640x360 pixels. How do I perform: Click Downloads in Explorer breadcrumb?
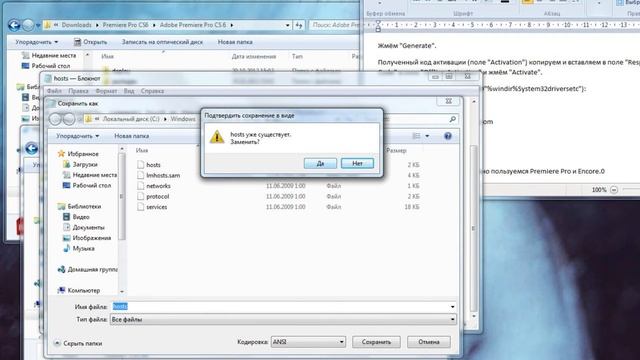(x=76, y=25)
